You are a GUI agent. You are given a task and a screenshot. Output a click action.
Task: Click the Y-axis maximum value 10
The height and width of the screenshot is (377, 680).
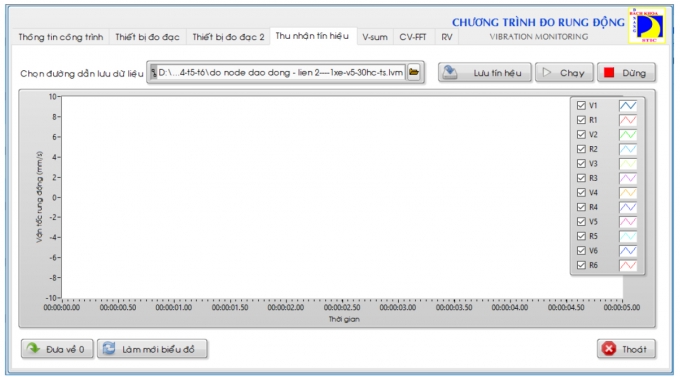tap(52, 96)
